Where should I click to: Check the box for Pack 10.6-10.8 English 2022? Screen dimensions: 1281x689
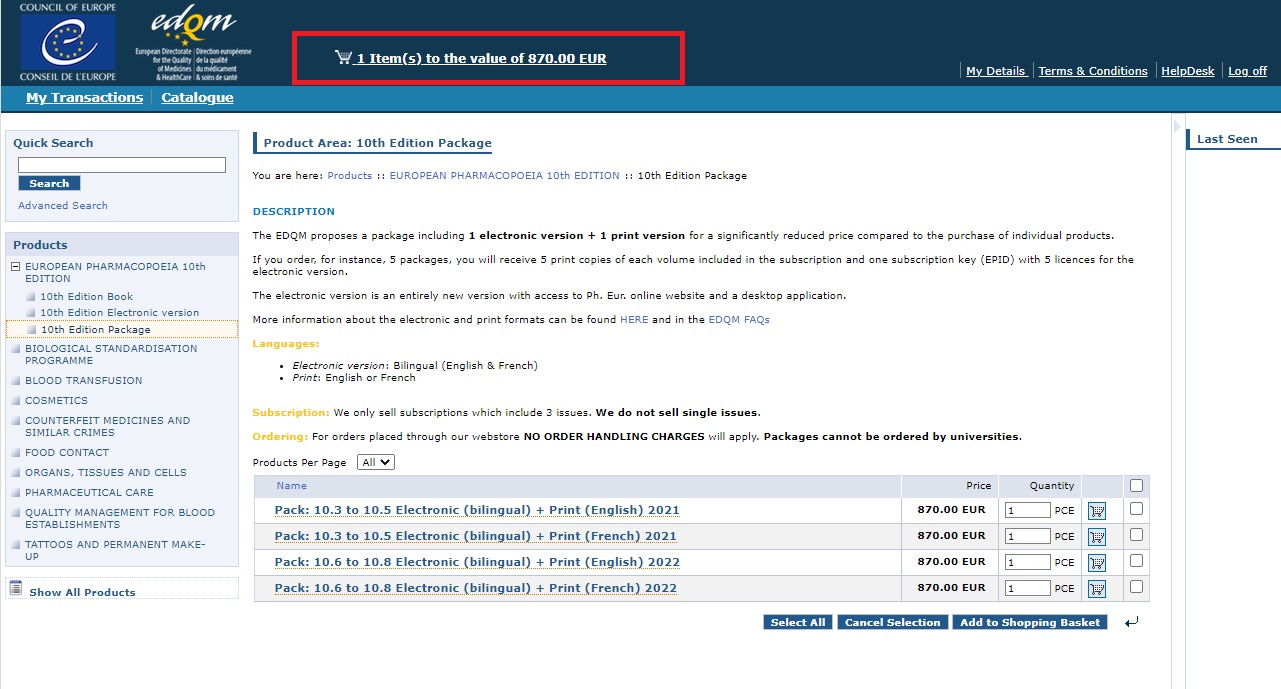click(x=1136, y=561)
